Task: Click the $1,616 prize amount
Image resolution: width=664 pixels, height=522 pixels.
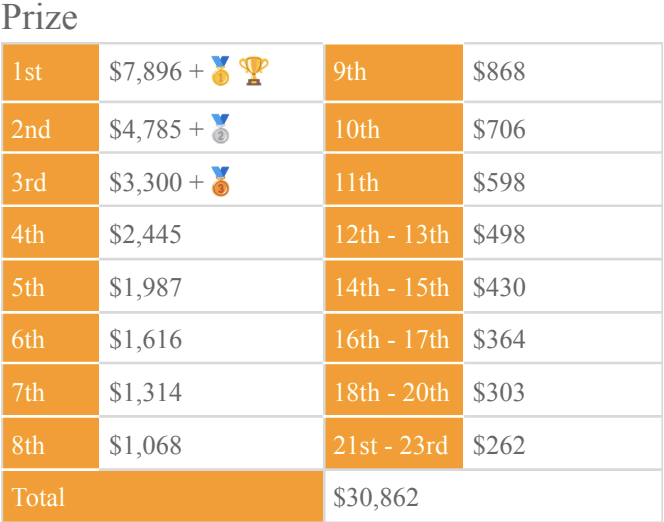Action: (146, 340)
